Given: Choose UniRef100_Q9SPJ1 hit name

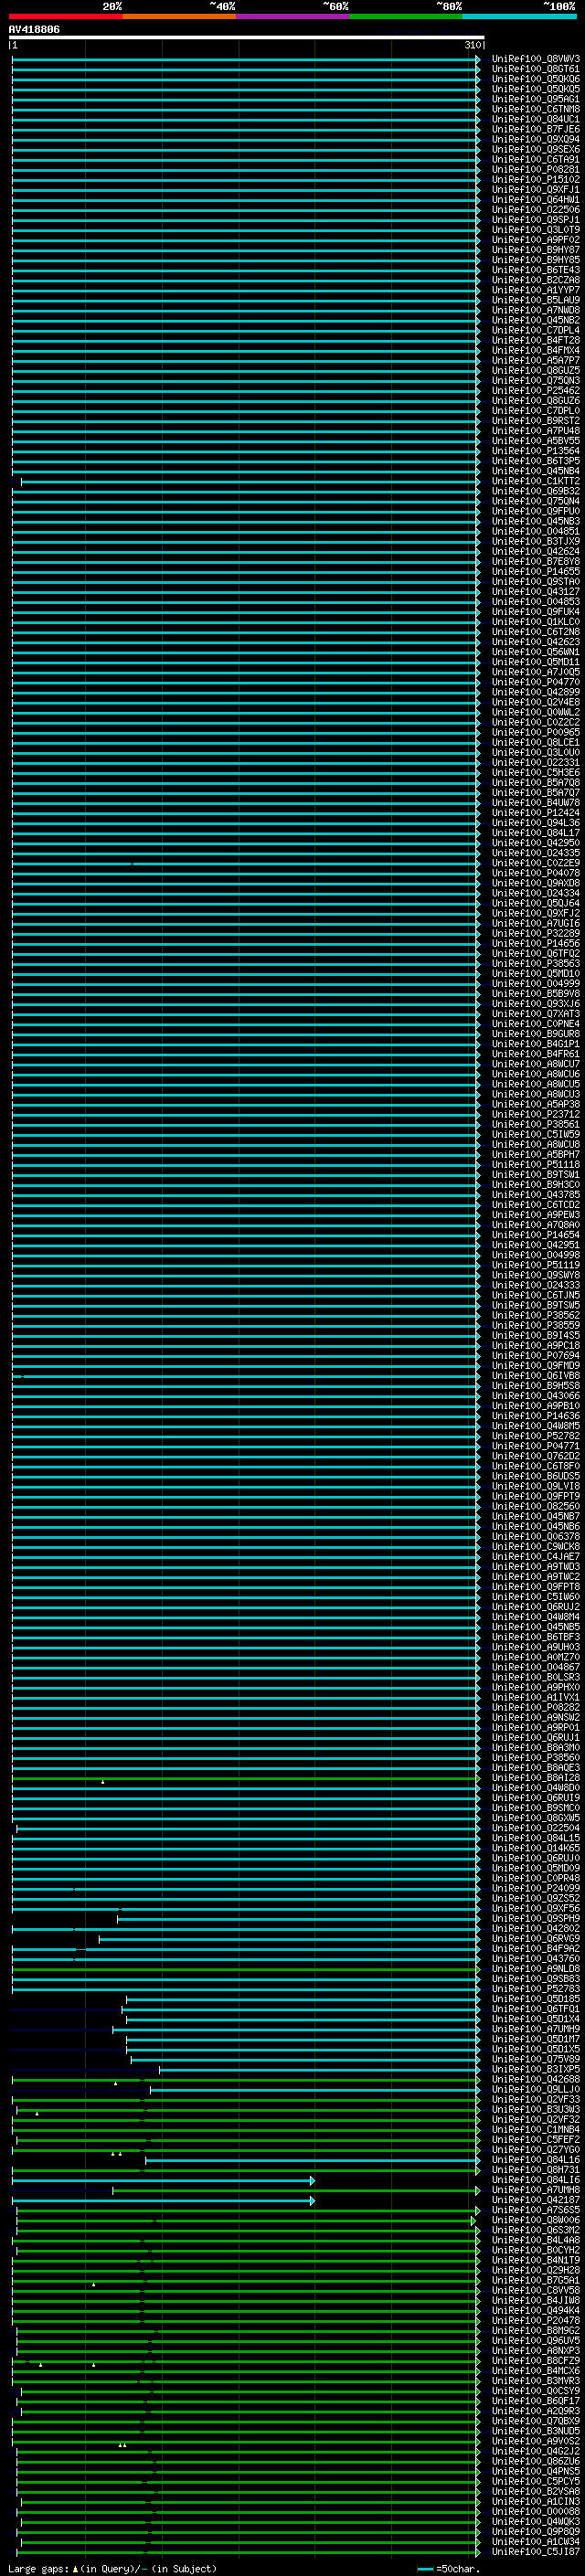Looking at the screenshot, I should [535, 220].
